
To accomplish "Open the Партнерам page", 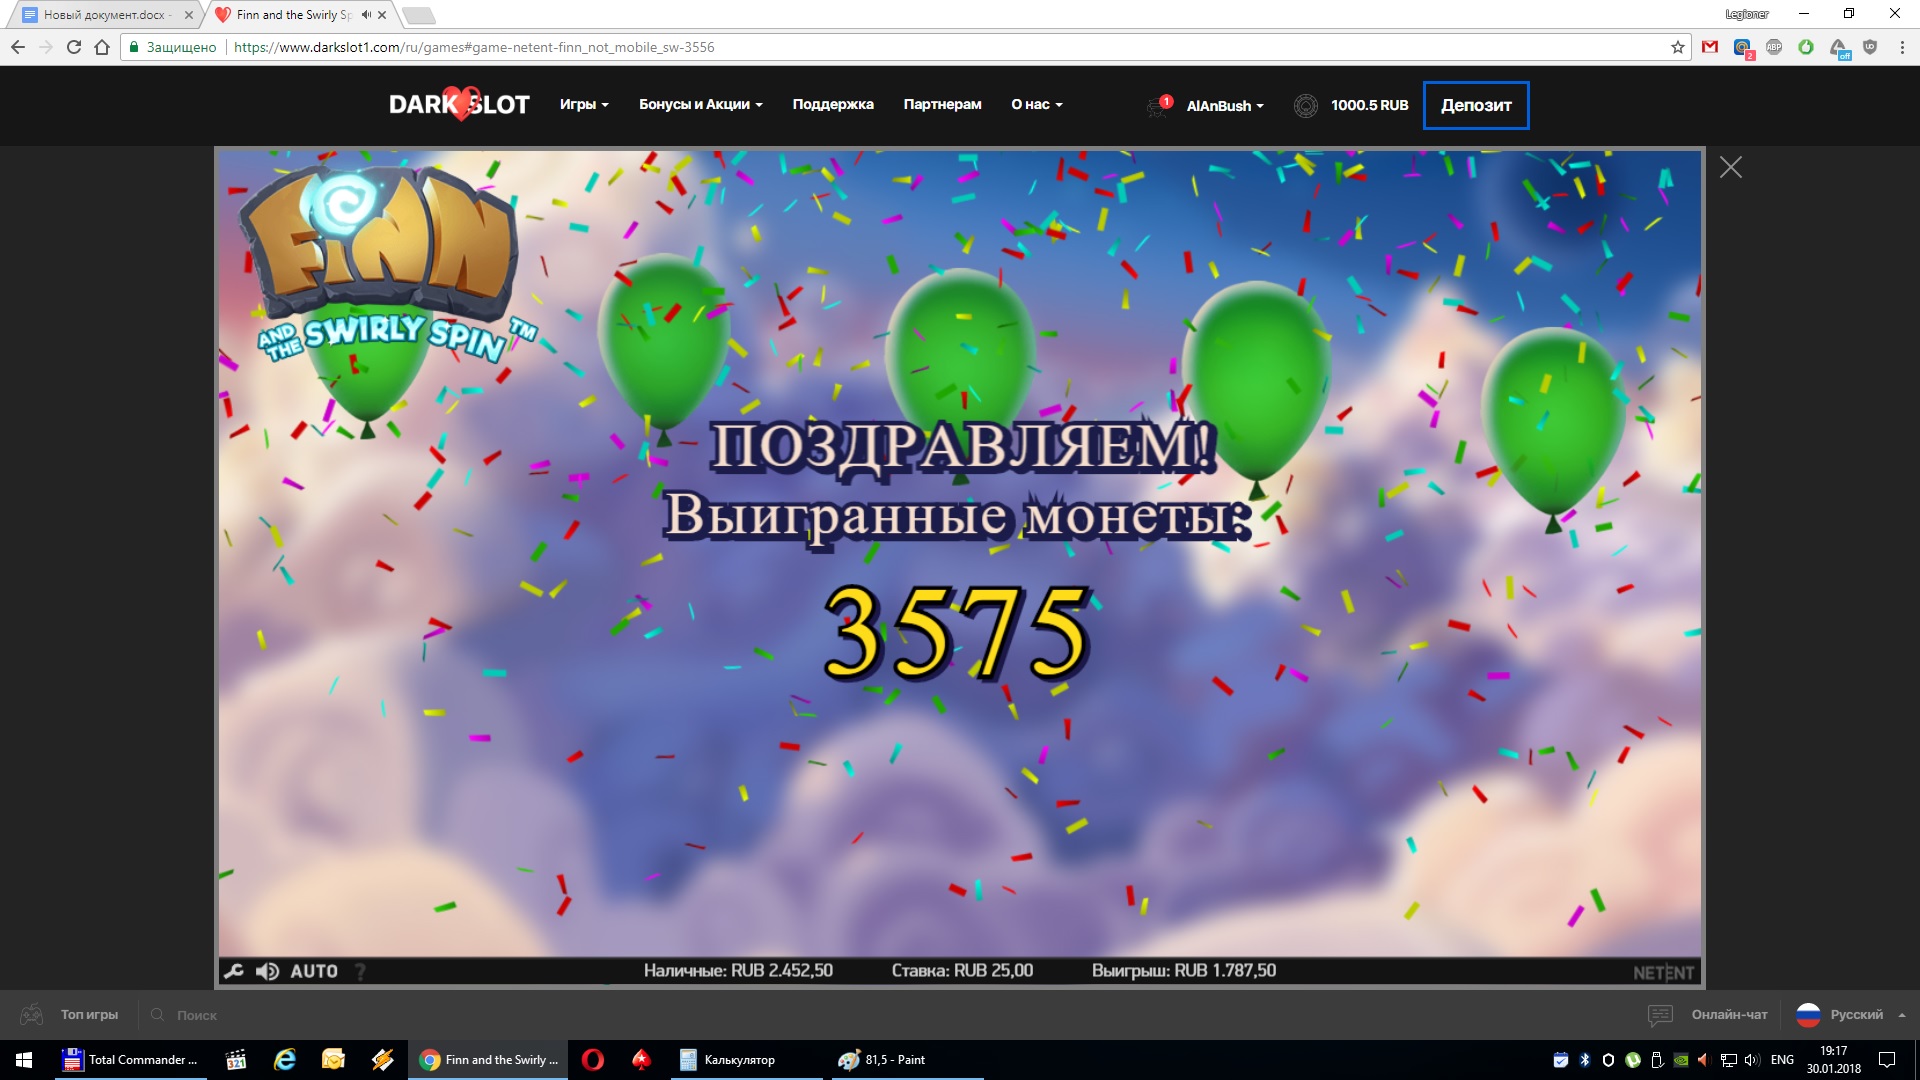I will point(942,104).
